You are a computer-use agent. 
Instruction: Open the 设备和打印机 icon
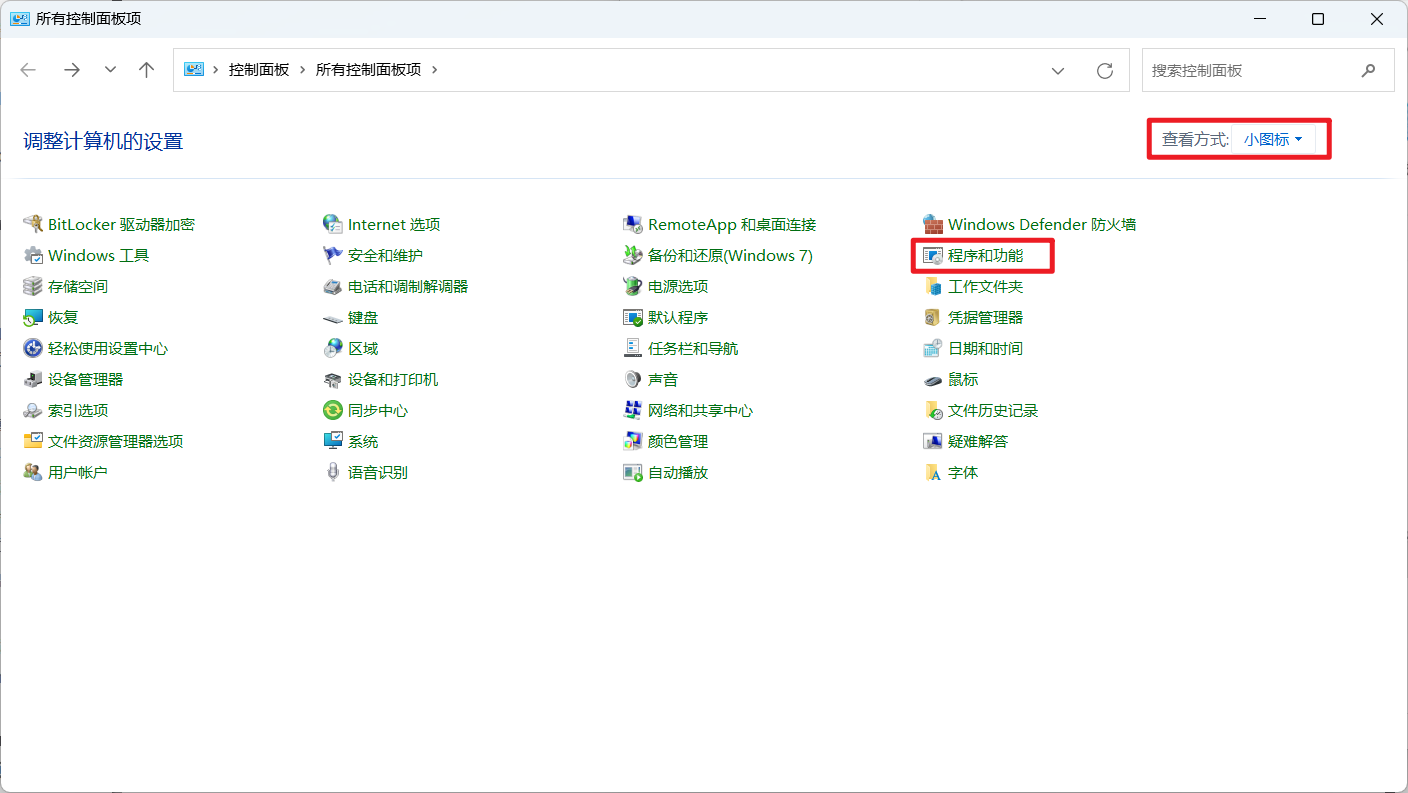click(333, 379)
